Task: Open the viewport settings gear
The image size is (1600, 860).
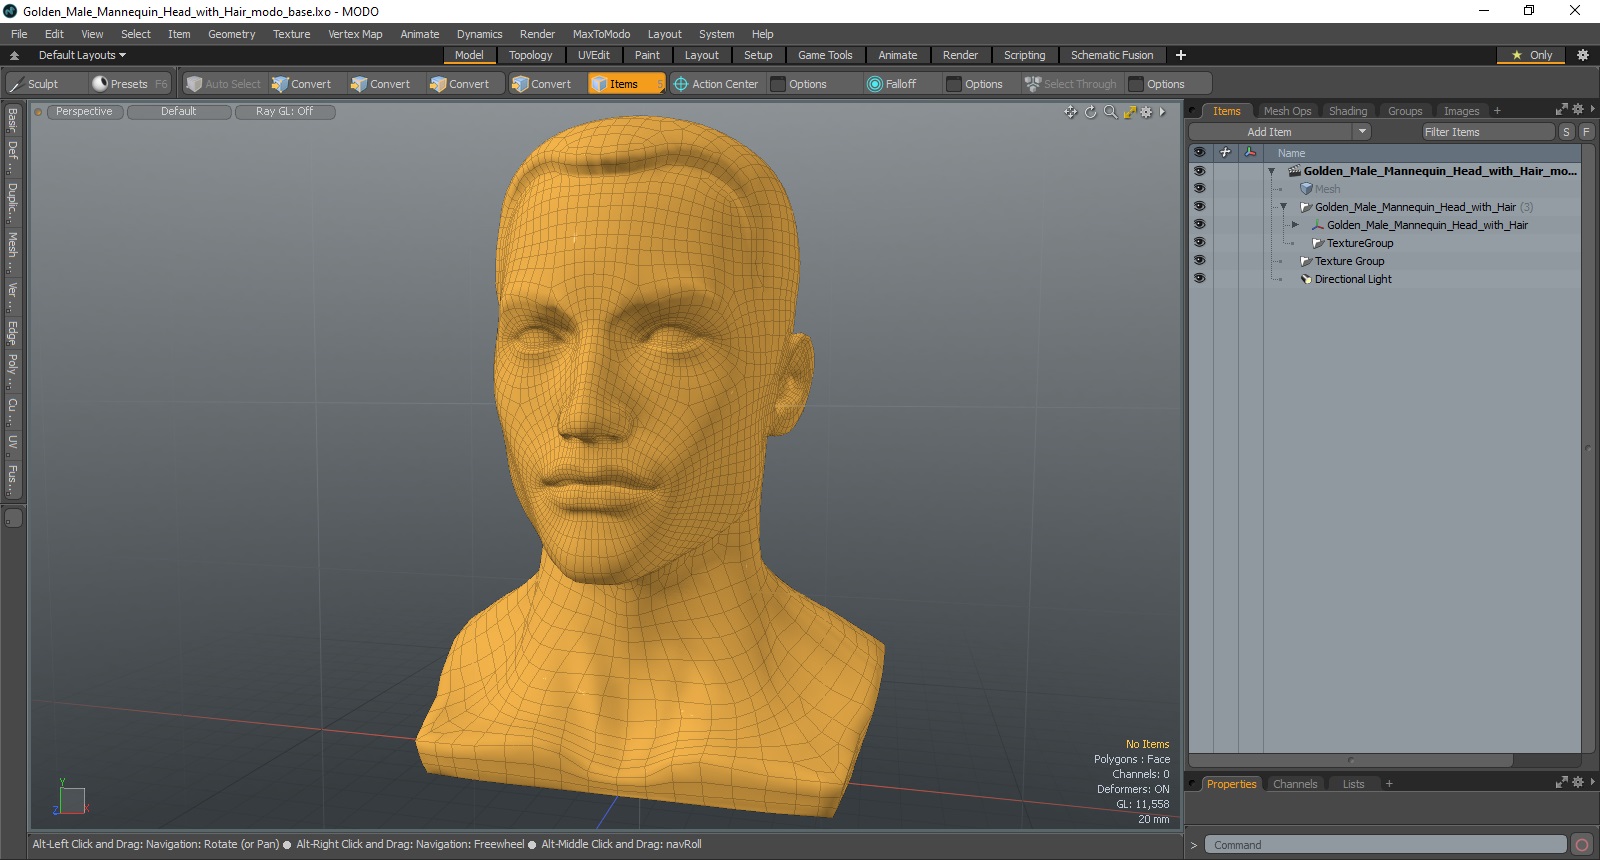Action: [1146, 112]
